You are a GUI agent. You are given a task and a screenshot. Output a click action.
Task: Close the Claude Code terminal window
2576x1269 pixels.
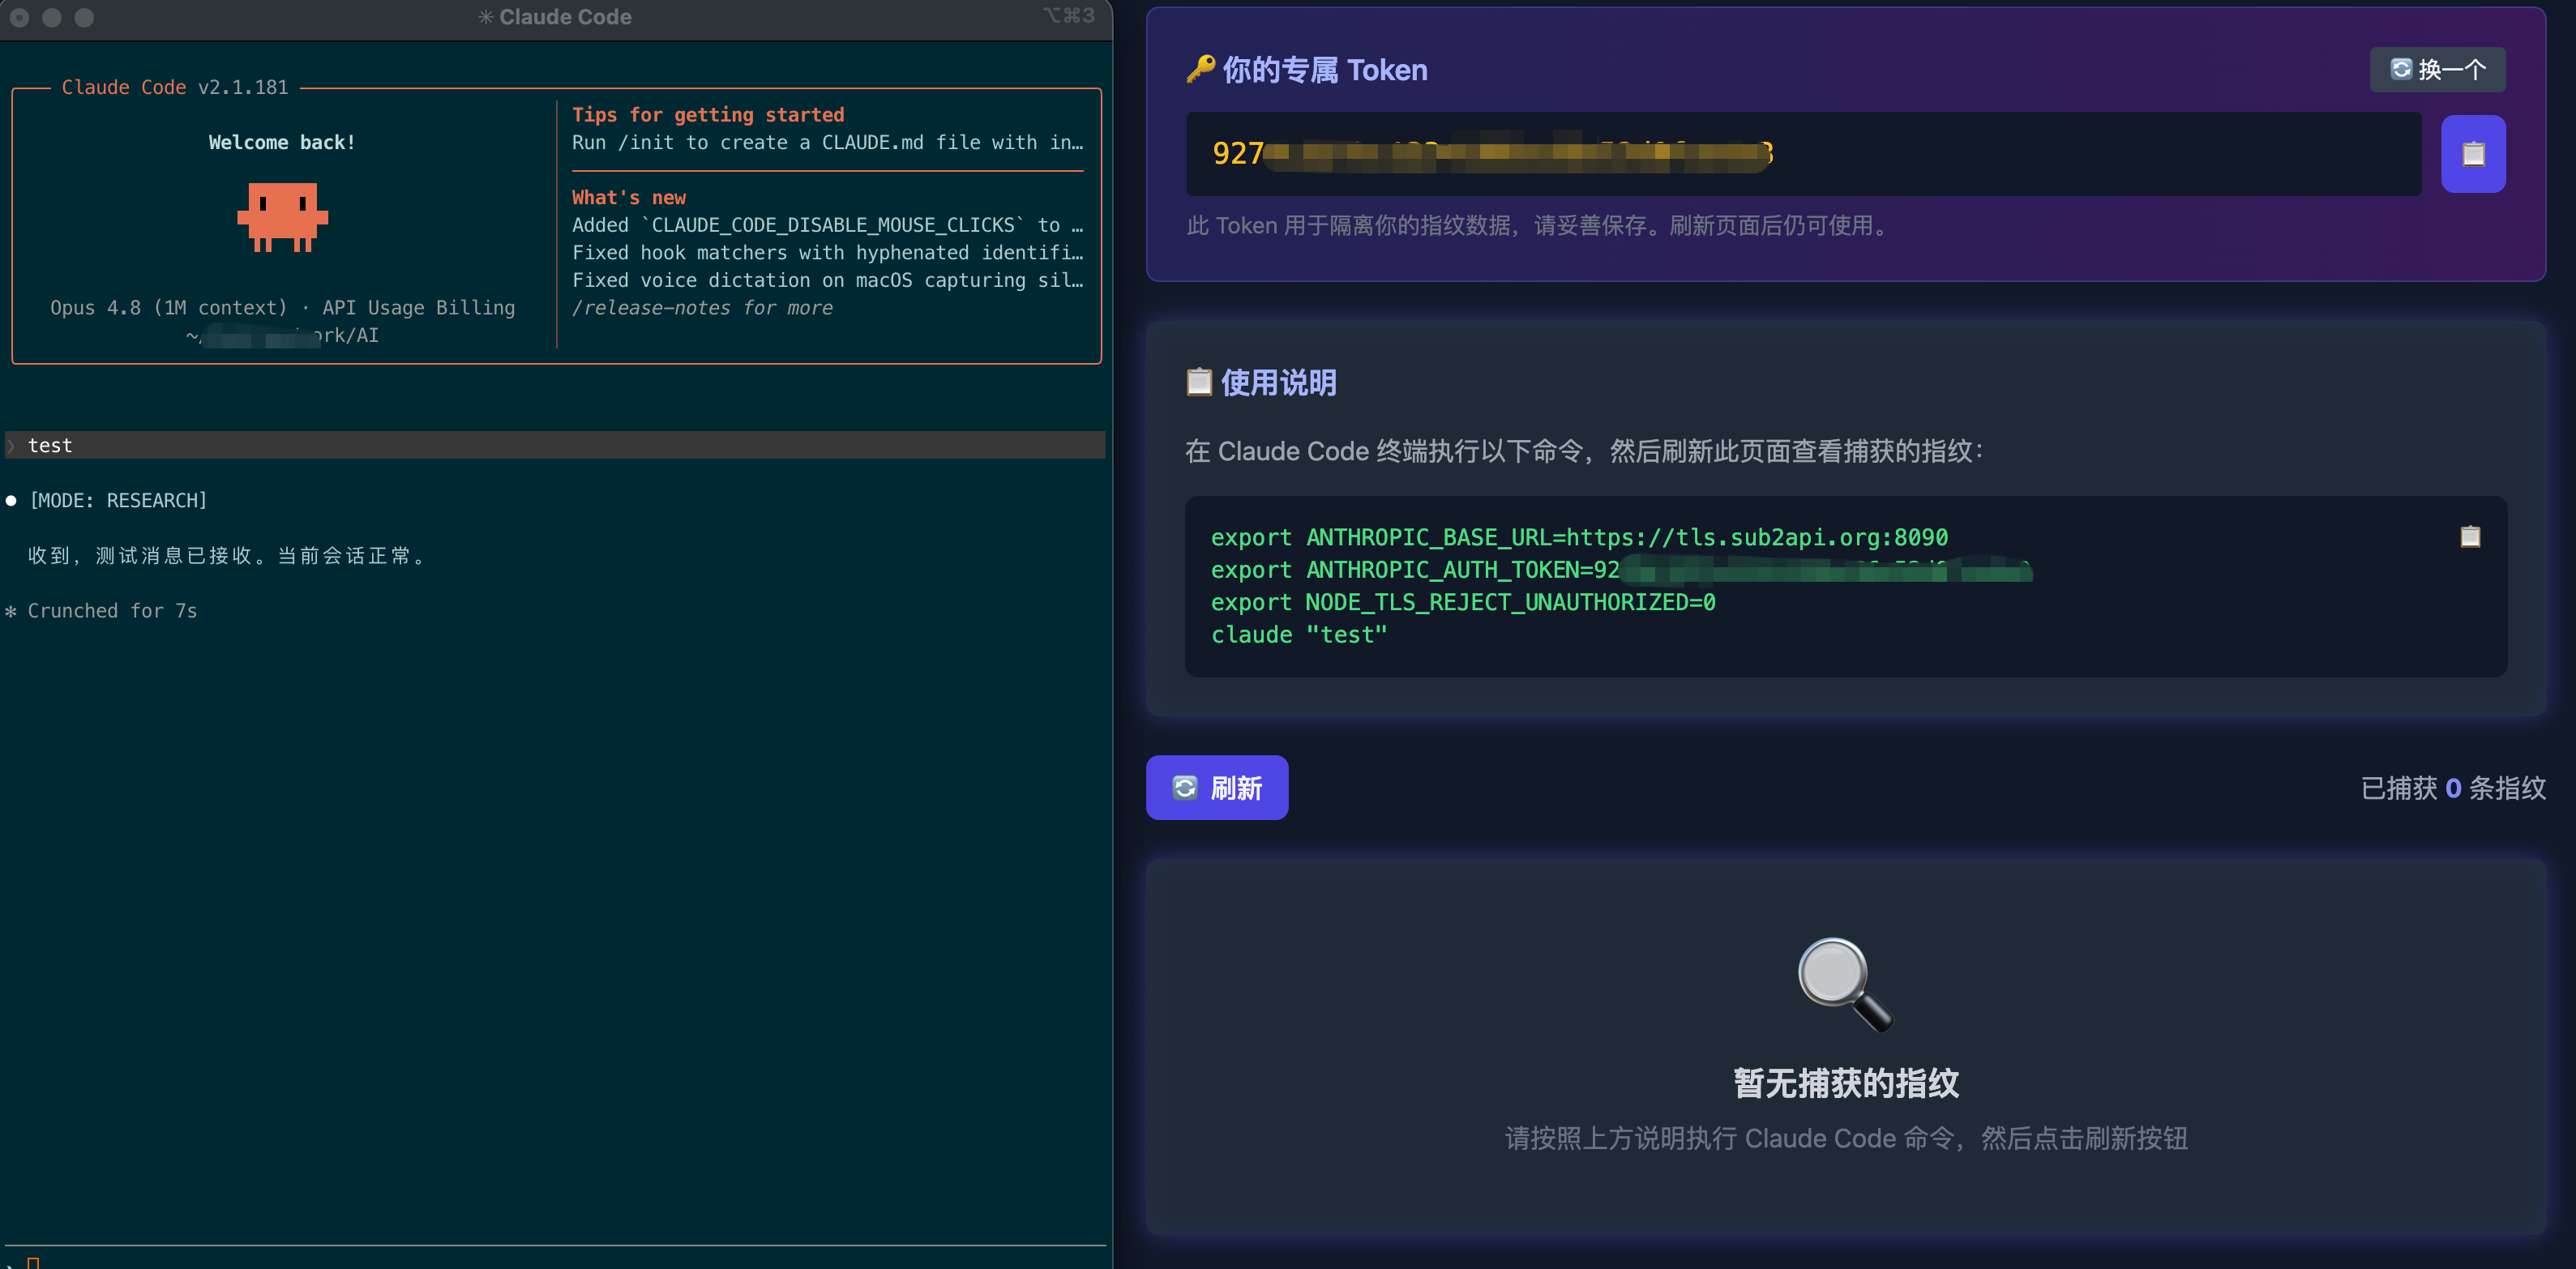(x=19, y=17)
